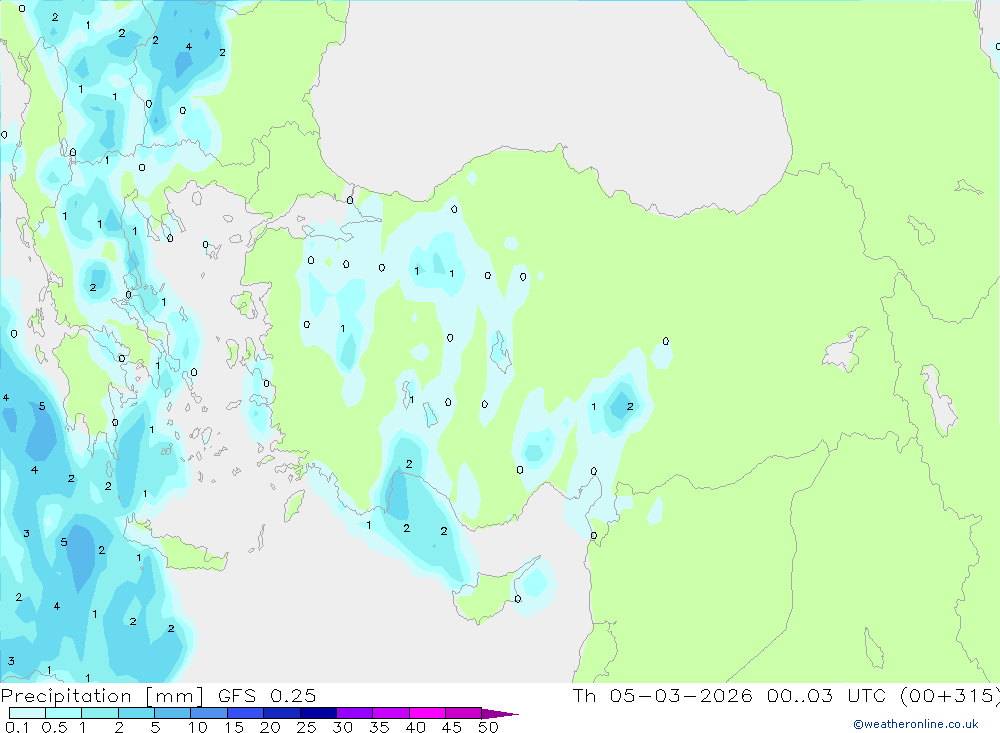Click the 2–5 mm legend color swatch

(x=136, y=713)
